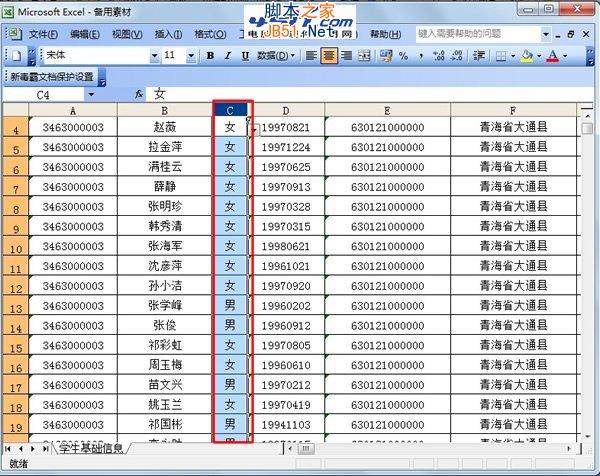Go to first sheet tab navigation arrow
This screenshot has width=600, height=476.
(8, 448)
